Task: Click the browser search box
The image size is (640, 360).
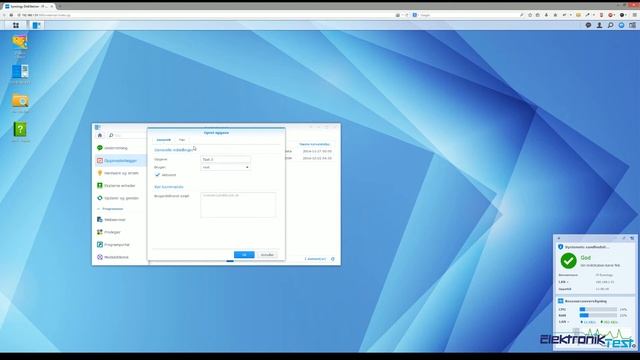Action: pyautogui.click(x=467, y=15)
